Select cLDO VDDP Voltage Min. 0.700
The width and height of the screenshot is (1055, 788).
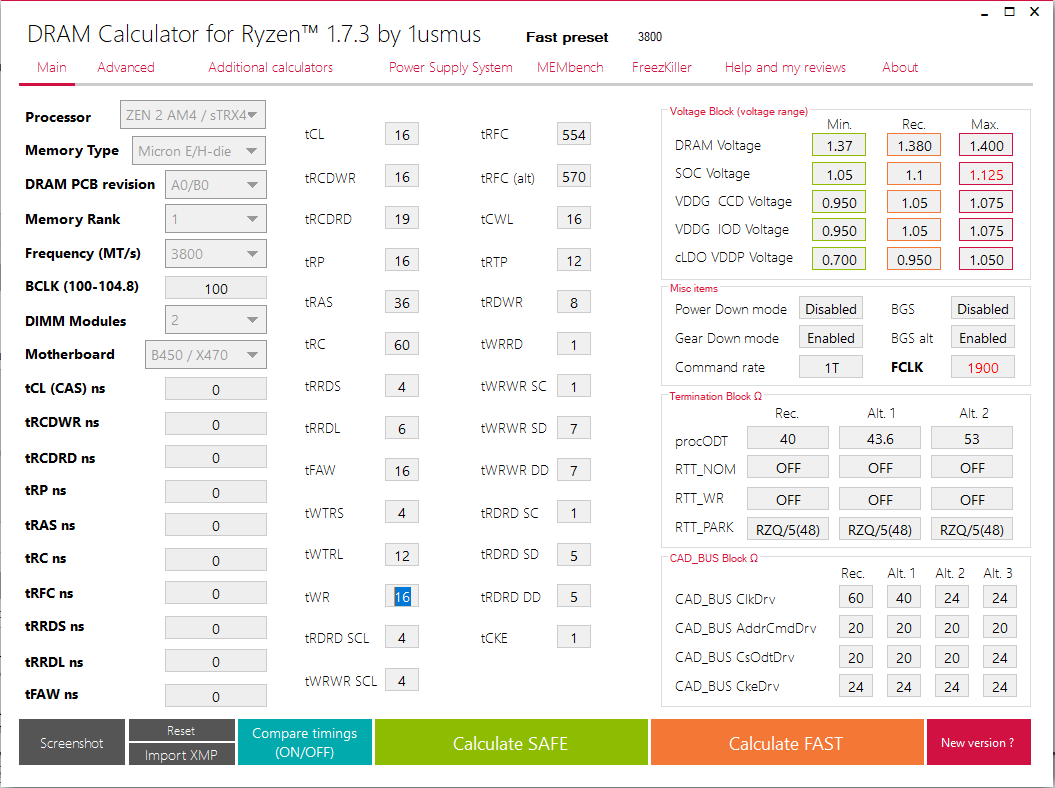click(839, 259)
